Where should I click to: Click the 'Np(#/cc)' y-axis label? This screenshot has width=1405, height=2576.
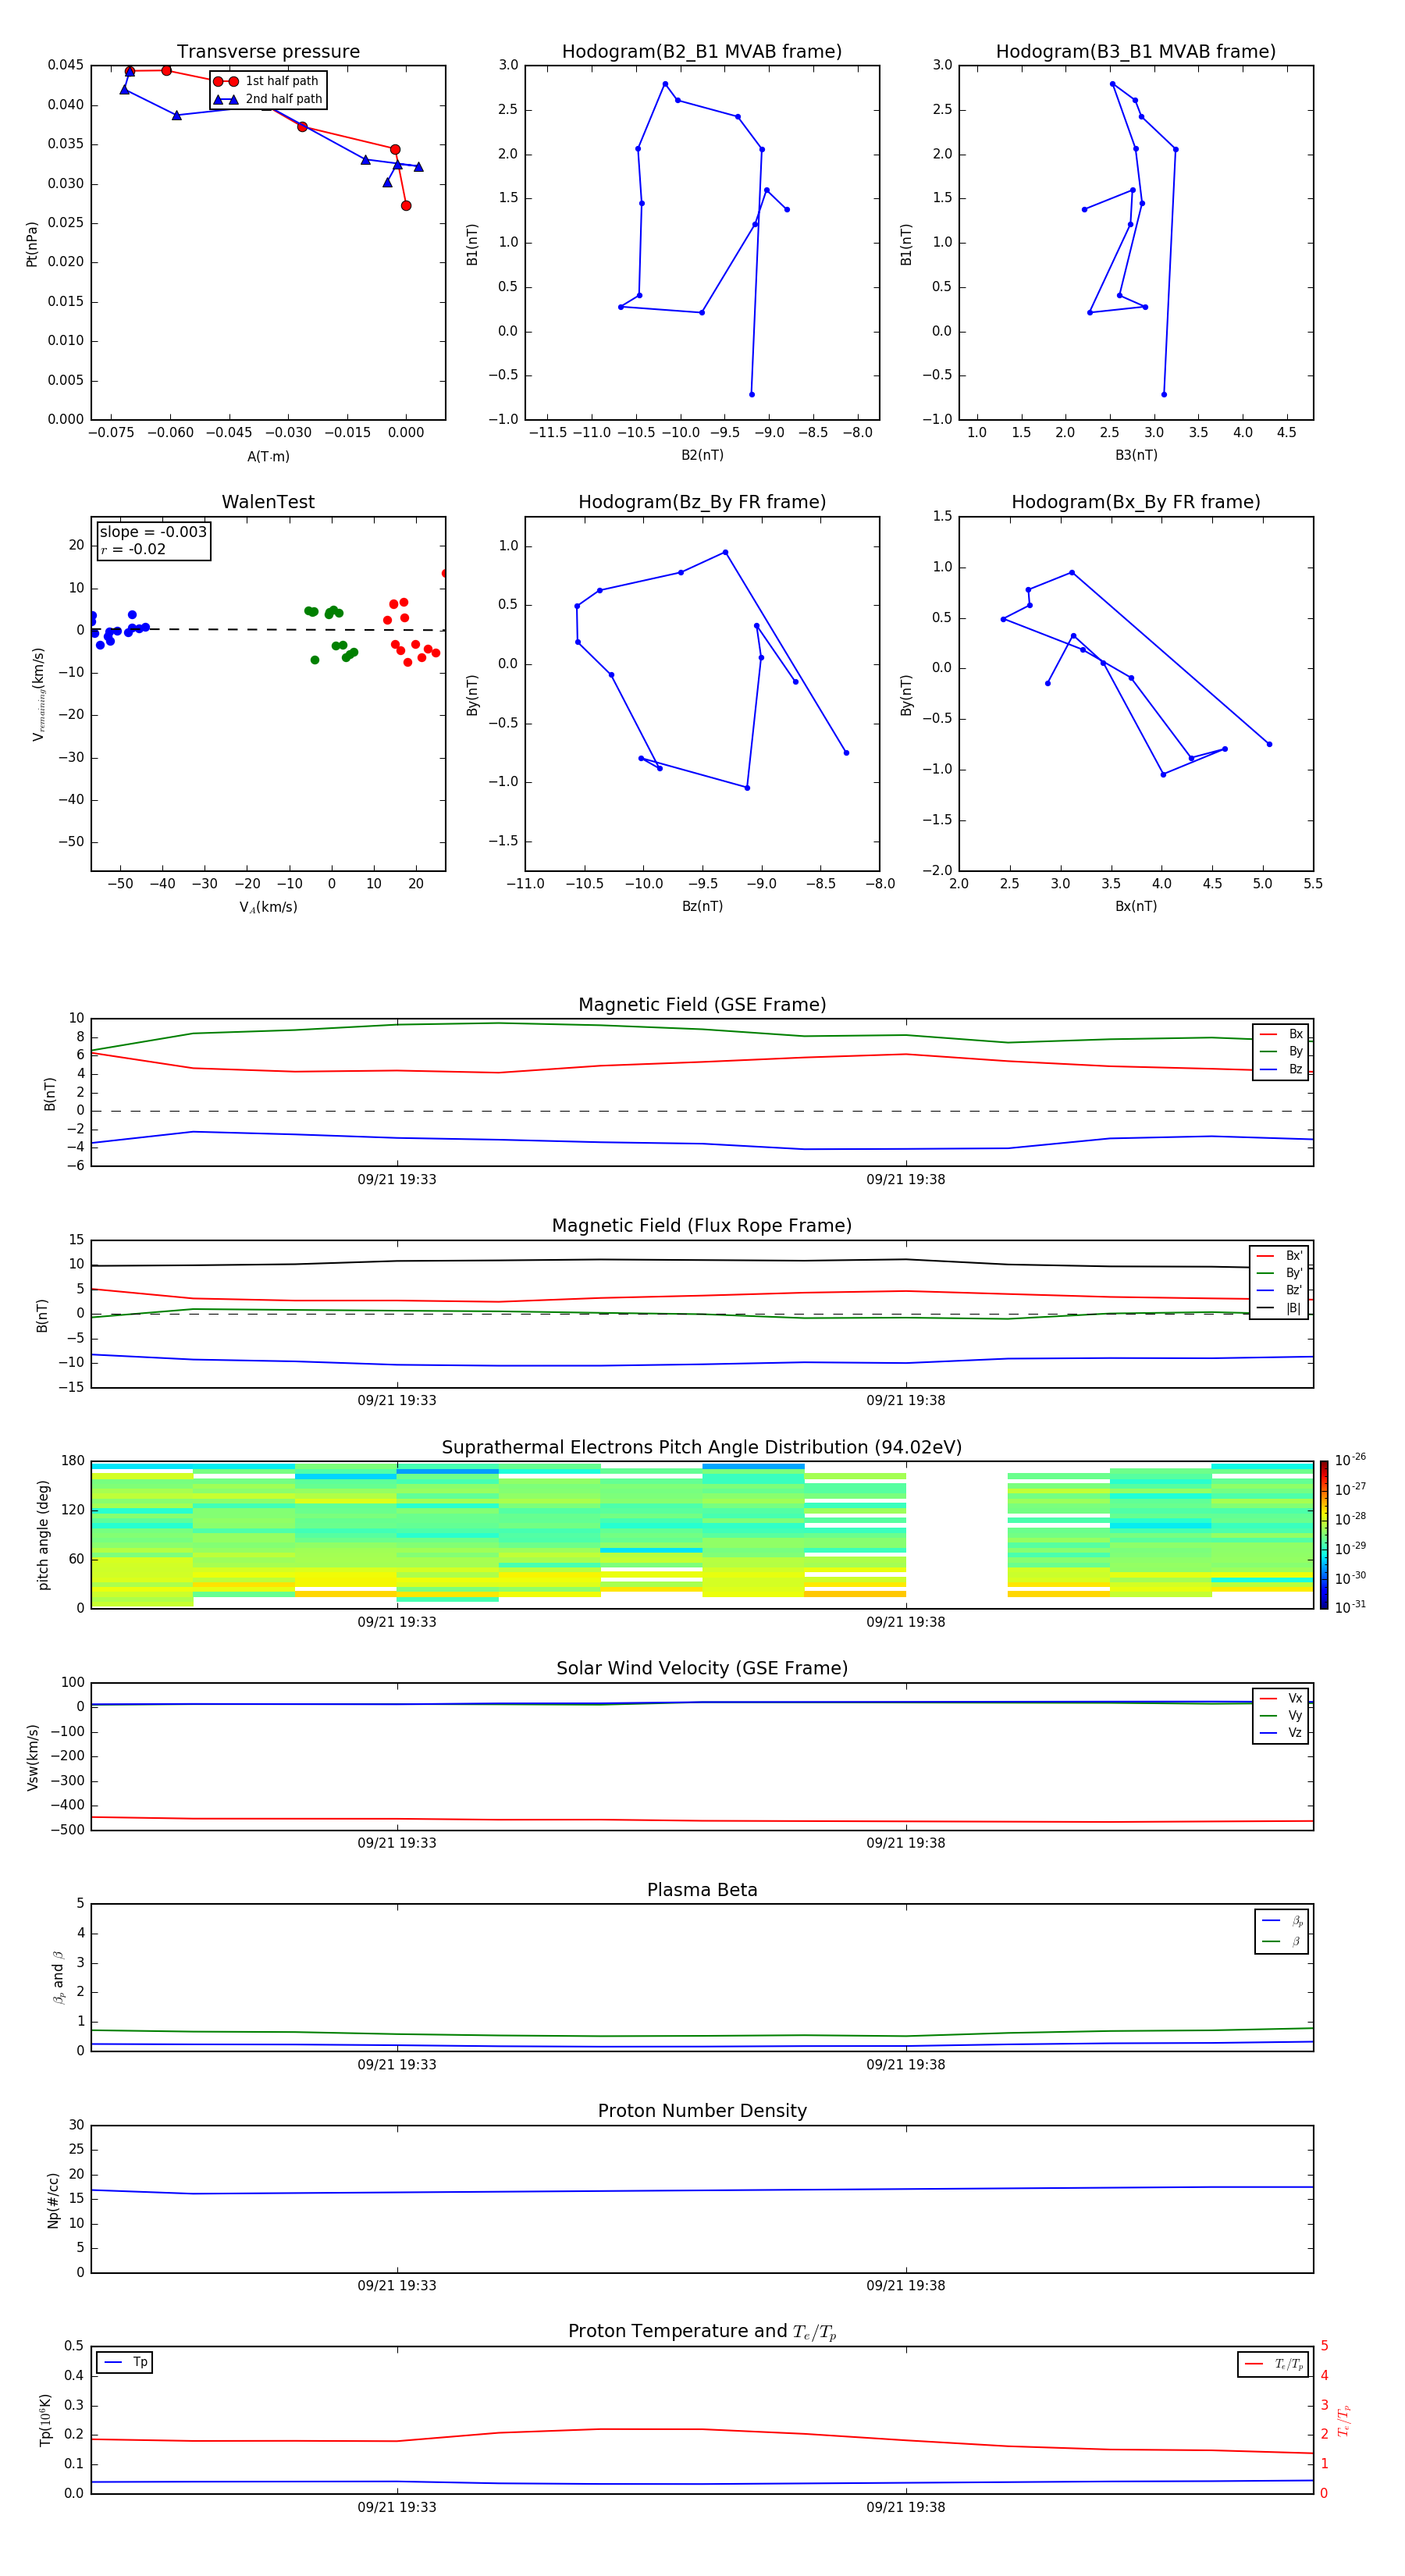pyautogui.click(x=53, y=2200)
